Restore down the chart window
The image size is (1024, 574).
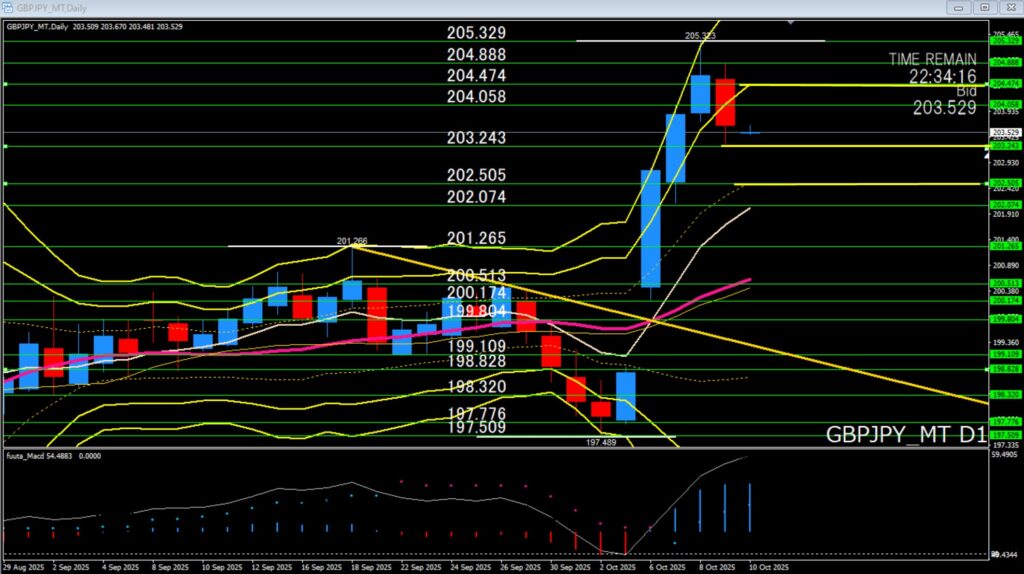[x=985, y=7]
